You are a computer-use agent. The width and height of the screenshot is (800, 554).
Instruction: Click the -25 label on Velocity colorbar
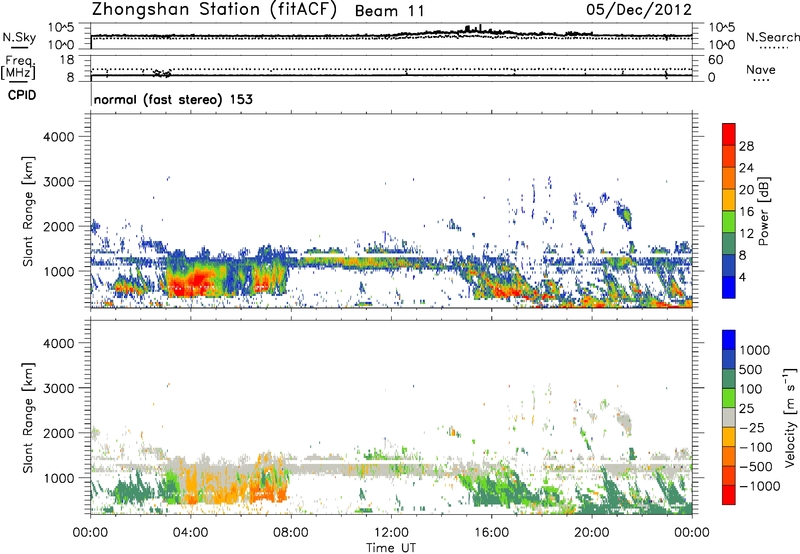click(x=752, y=428)
